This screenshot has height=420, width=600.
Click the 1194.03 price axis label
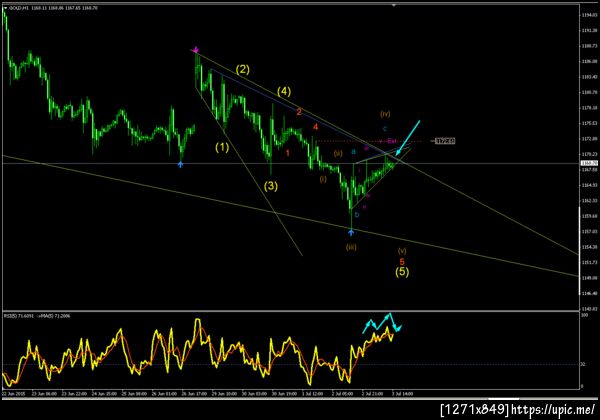tap(589, 15)
